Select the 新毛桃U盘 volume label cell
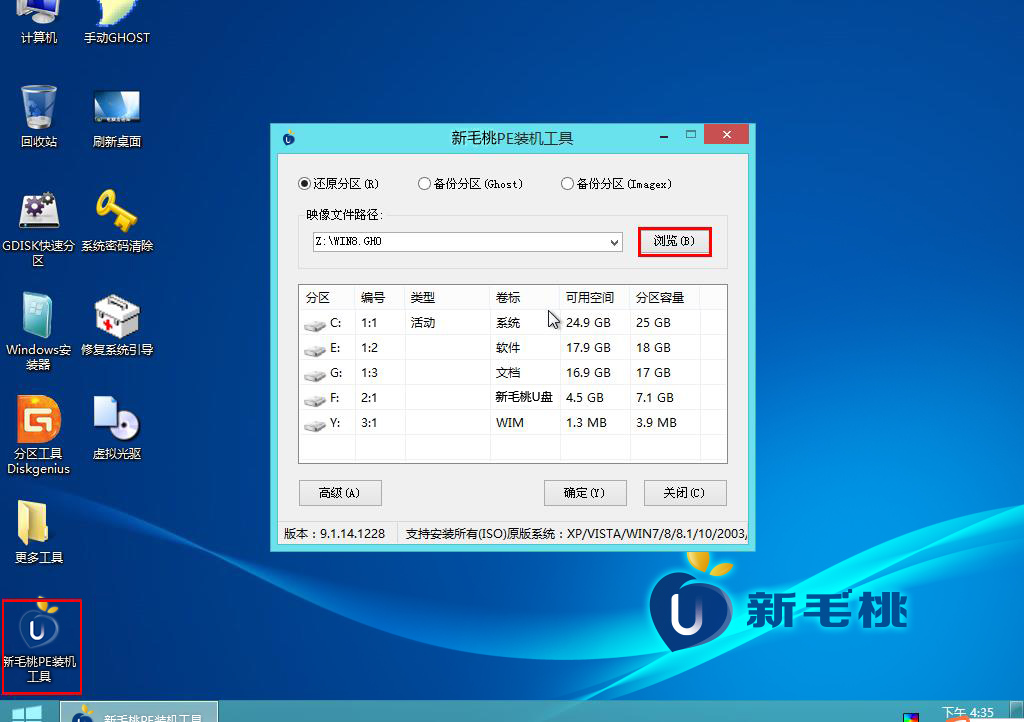The height and width of the screenshot is (722, 1024). [524, 398]
